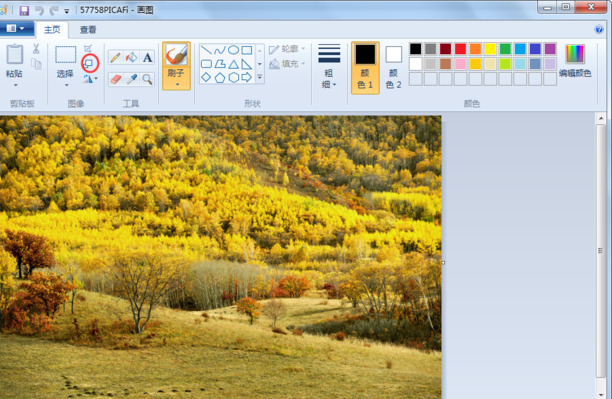The height and width of the screenshot is (399, 612).
Task: Open the blue Paint file menu button
Action: click(15, 28)
